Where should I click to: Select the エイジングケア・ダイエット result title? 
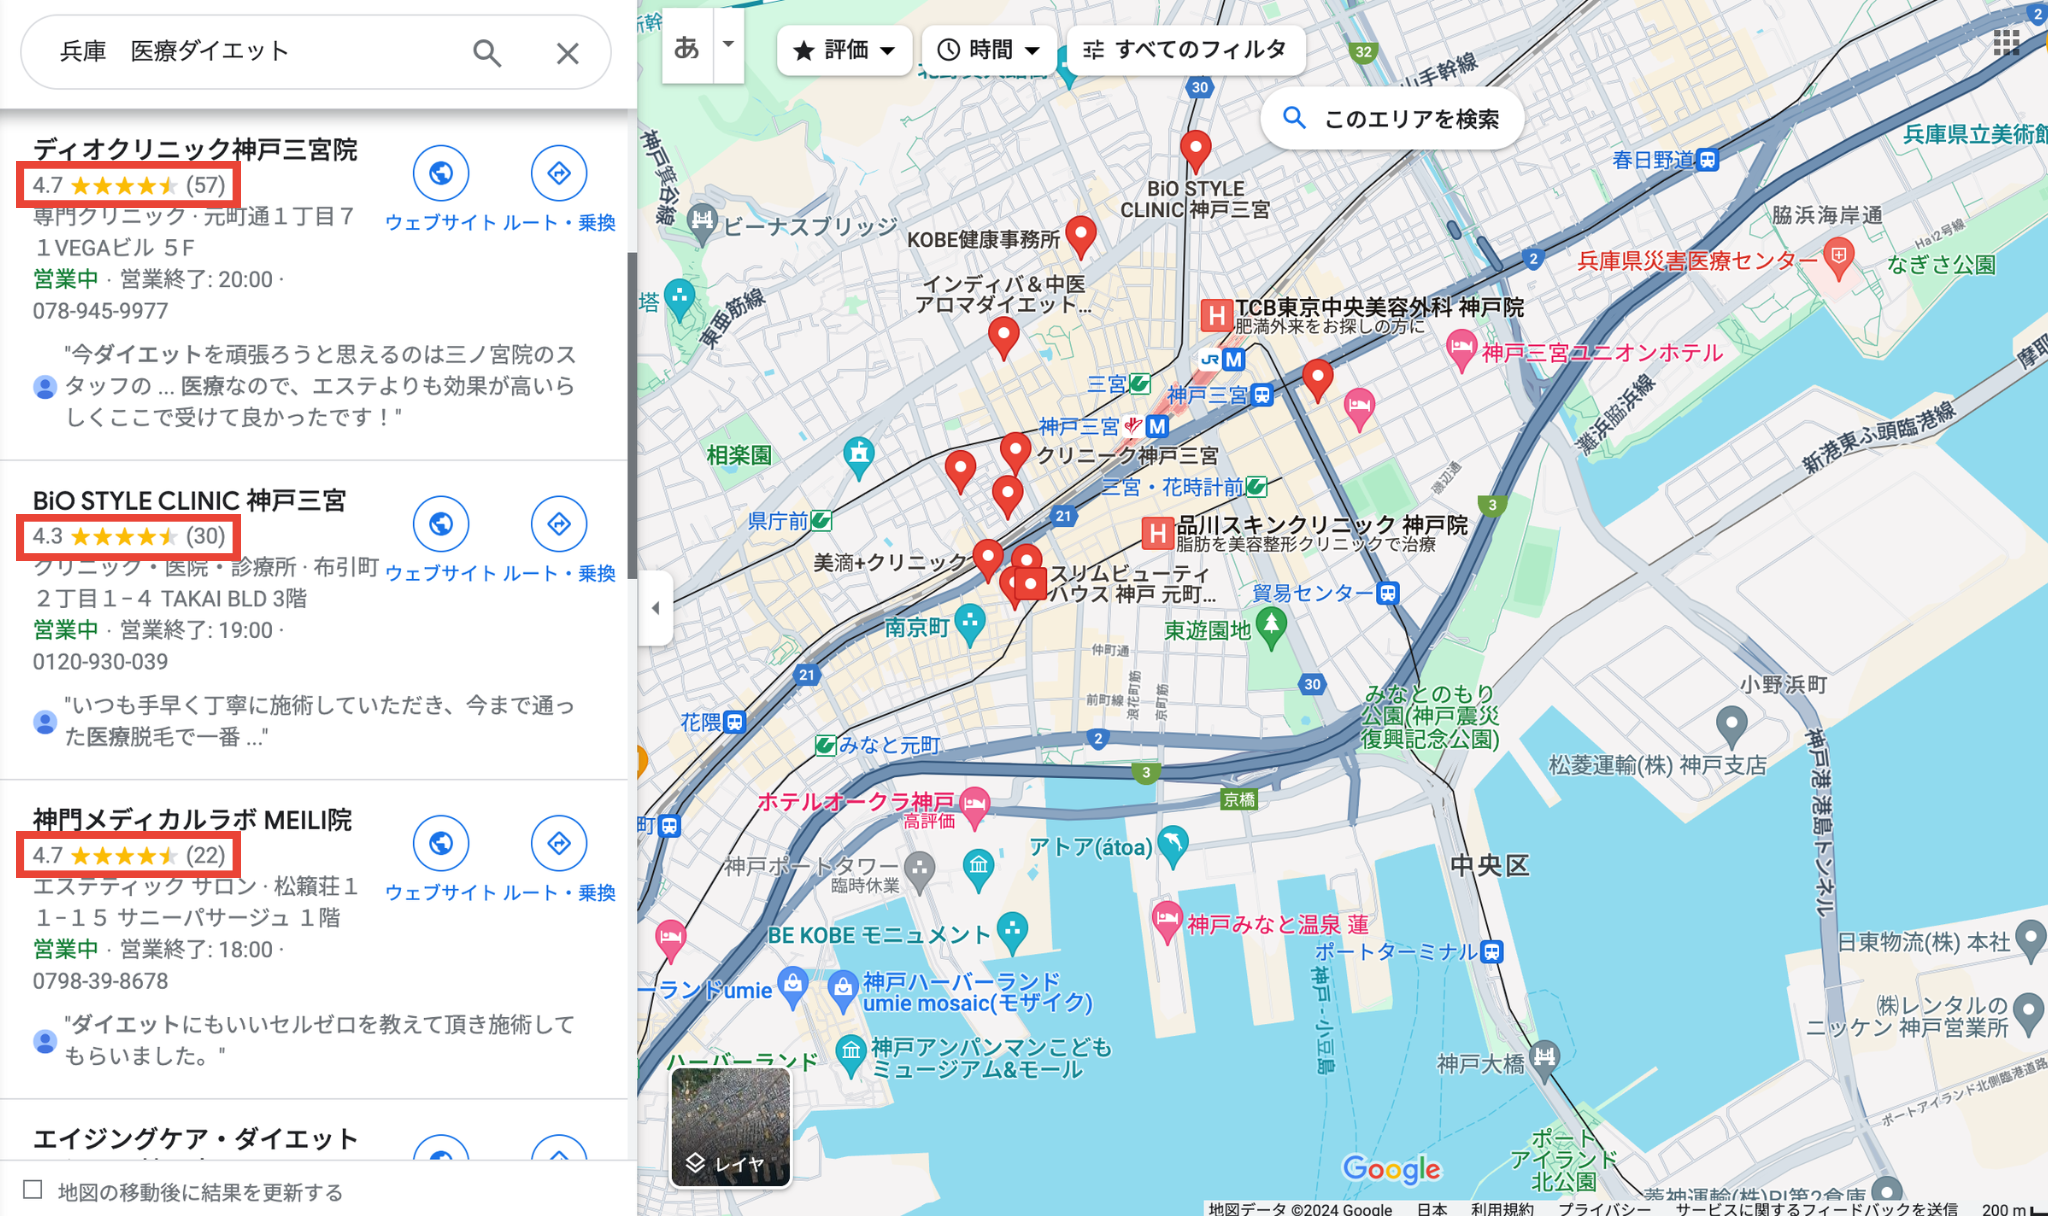coord(195,1139)
